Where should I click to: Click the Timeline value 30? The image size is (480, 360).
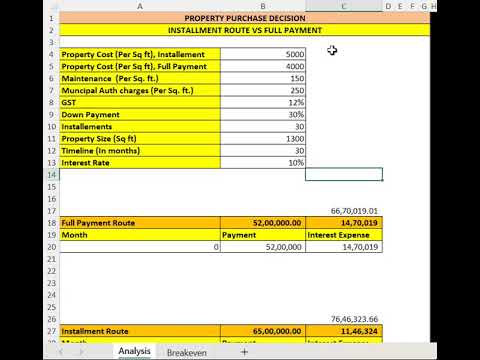coord(263,150)
